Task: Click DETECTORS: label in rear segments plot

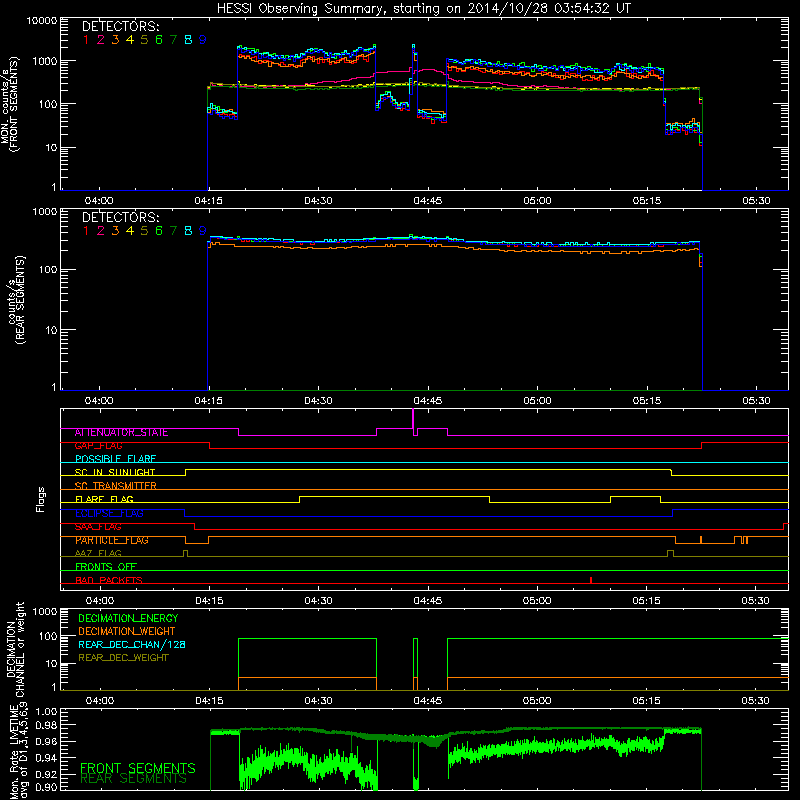Action: [x=120, y=217]
